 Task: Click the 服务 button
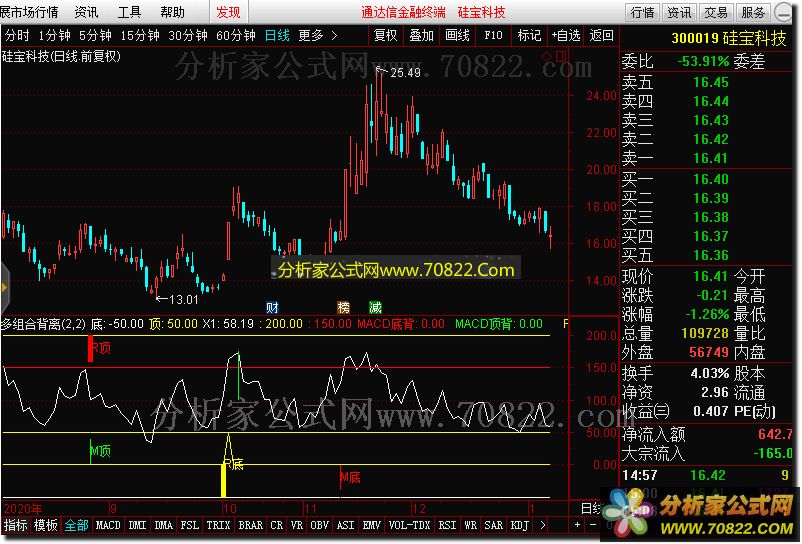(753, 12)
